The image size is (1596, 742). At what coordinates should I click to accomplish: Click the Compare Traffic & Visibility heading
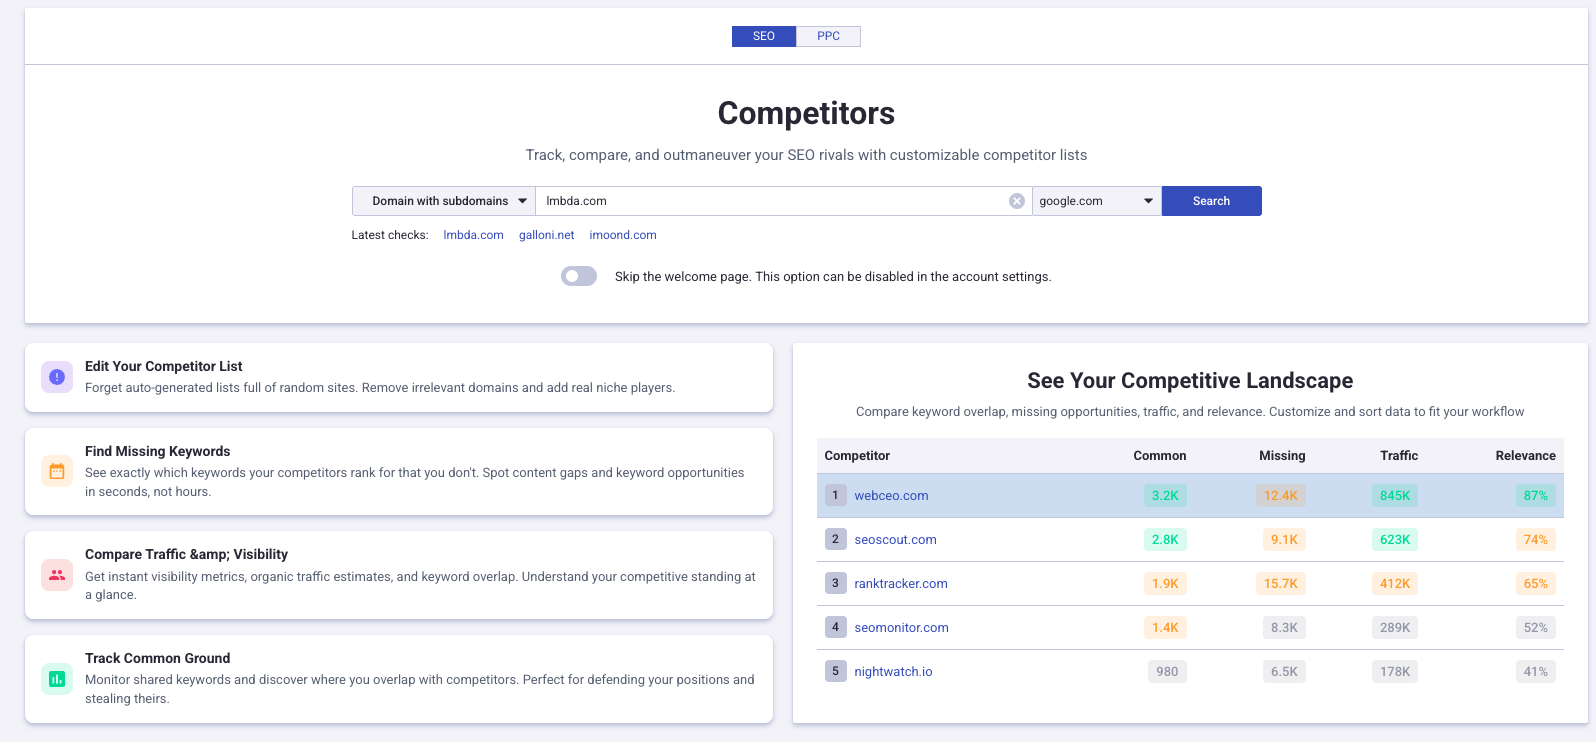pyautogui.click(x=186, y=554)
